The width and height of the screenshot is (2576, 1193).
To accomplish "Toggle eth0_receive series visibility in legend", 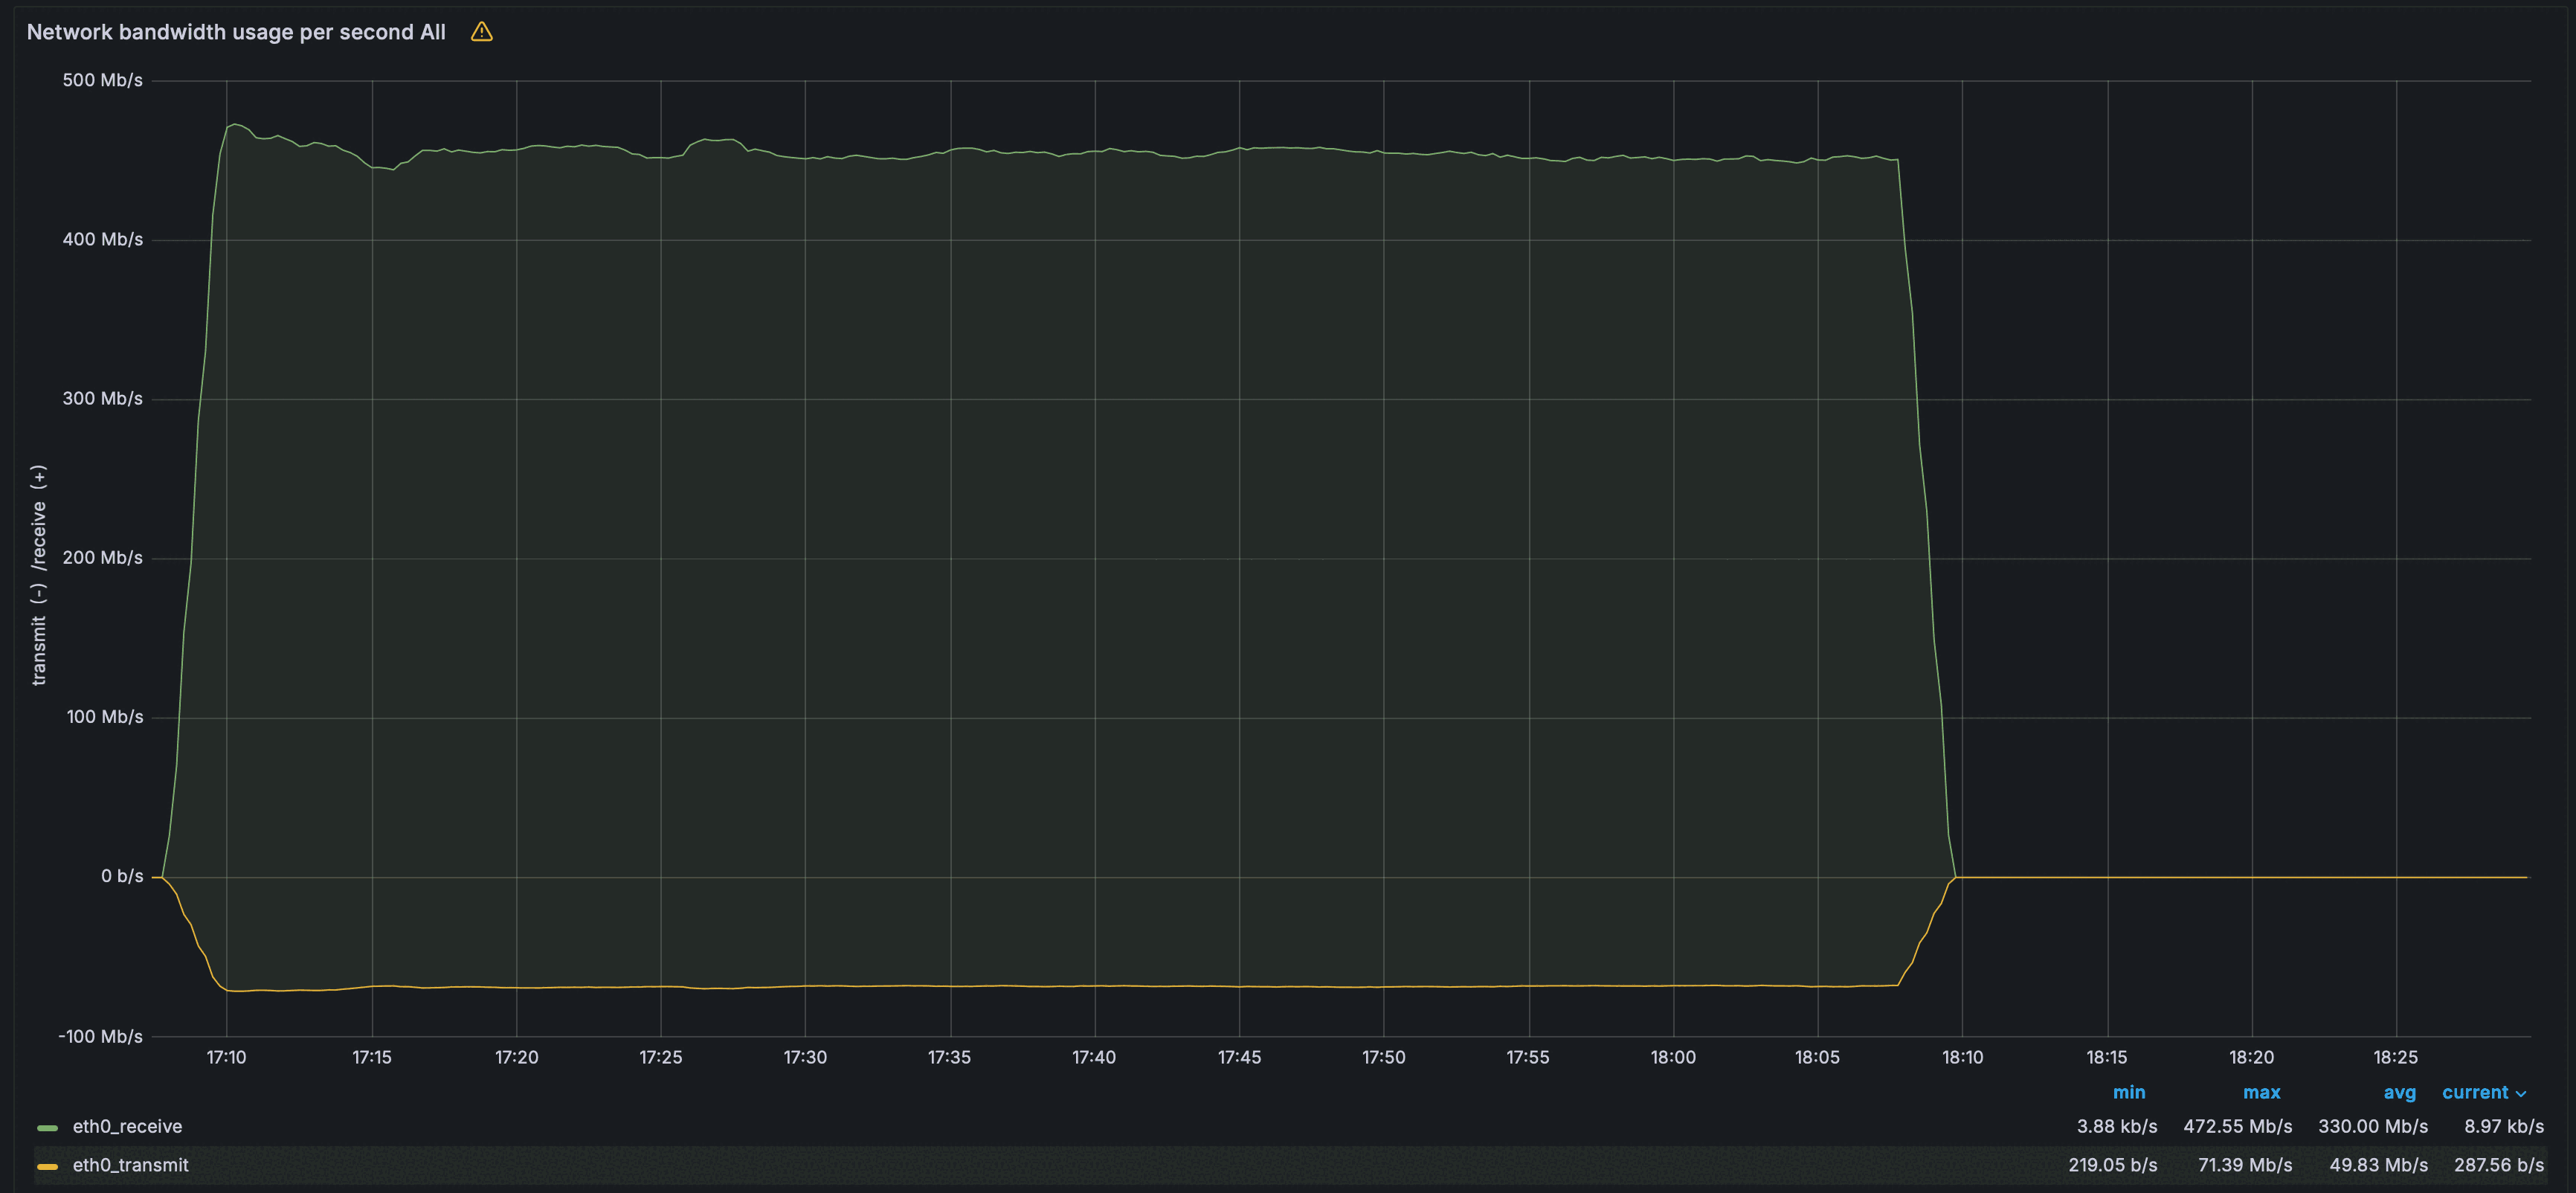I will coord(127,1127).
